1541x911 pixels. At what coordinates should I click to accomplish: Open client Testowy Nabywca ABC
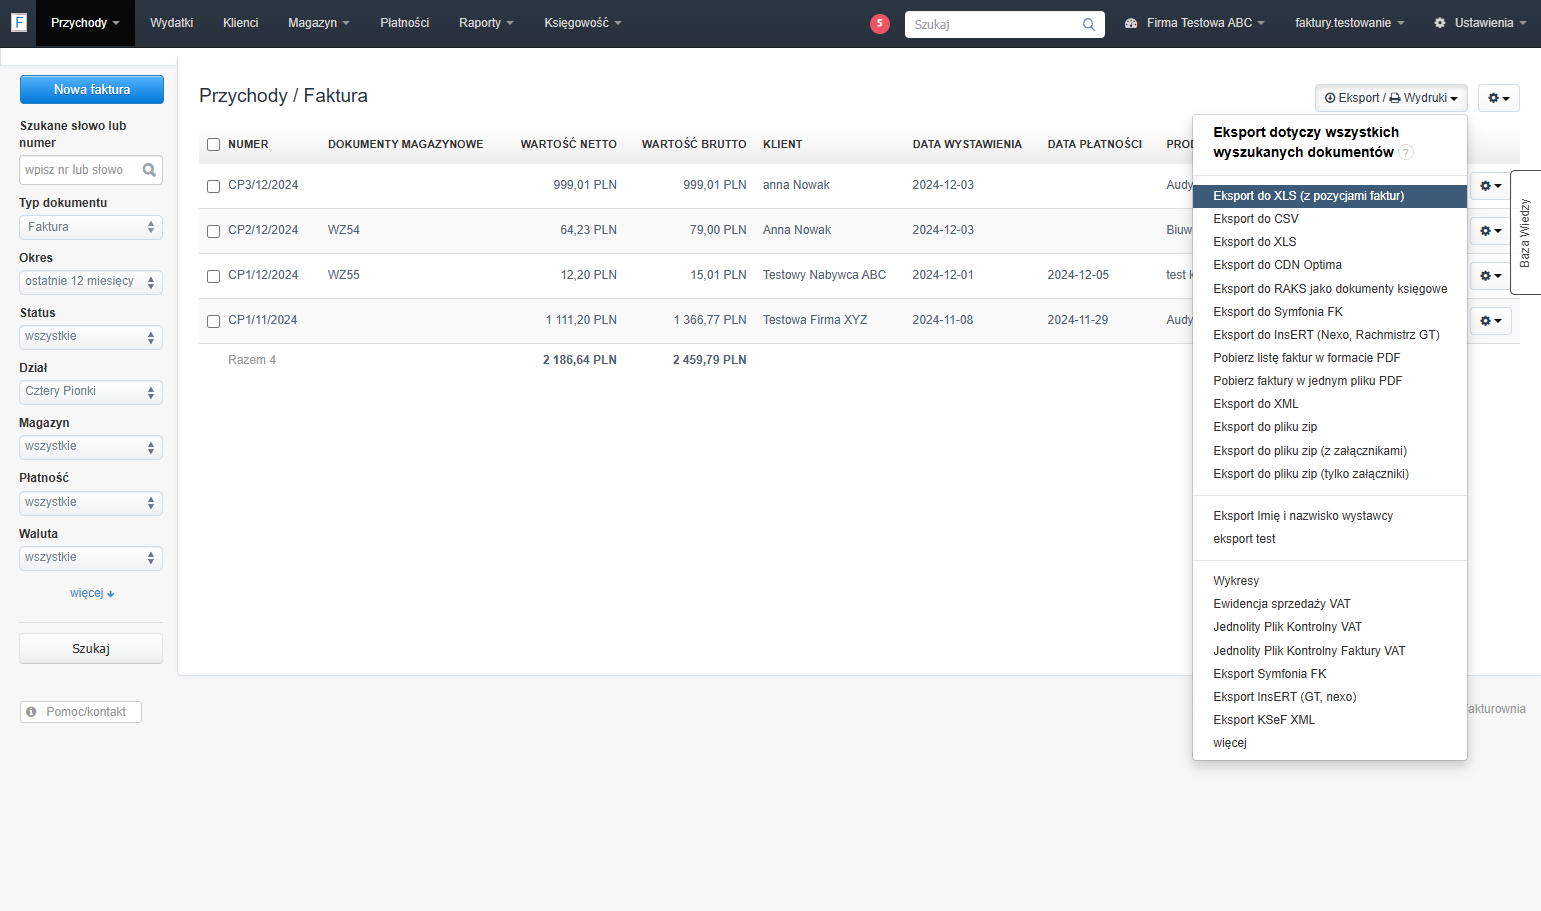[824, 275]
